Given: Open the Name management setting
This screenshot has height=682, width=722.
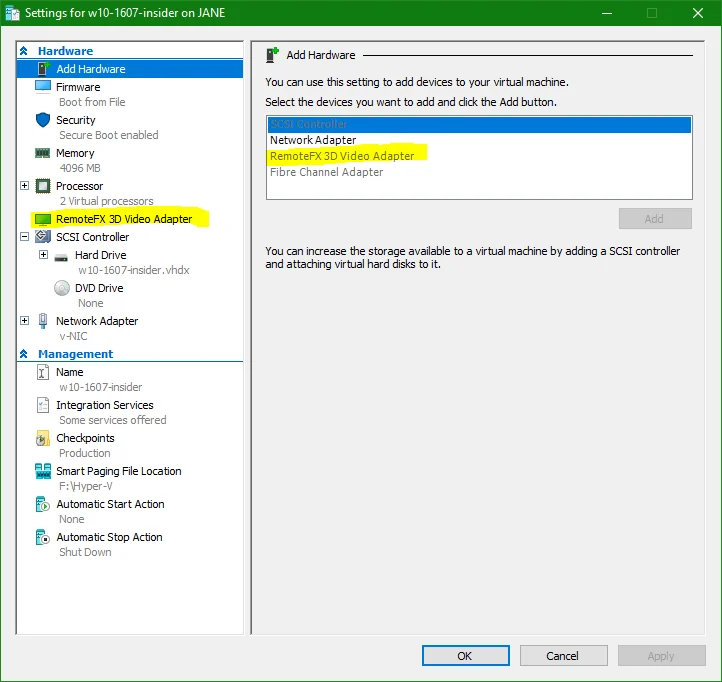Looking at the screenshot, I should [70, 372].
